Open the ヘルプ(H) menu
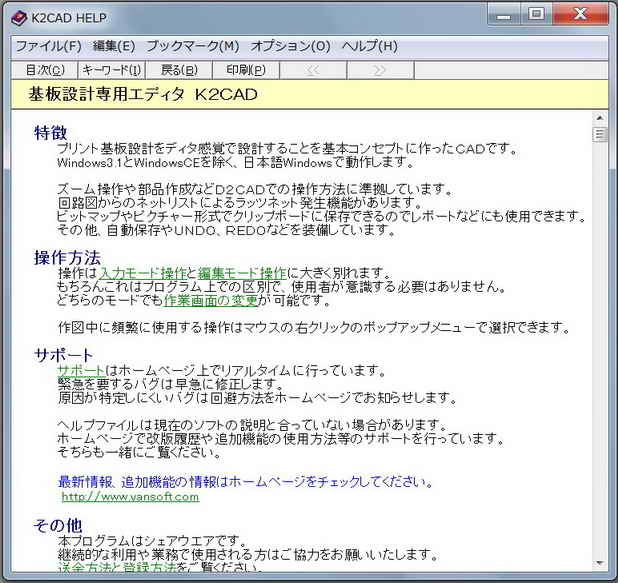 click(x=370, y=47)
